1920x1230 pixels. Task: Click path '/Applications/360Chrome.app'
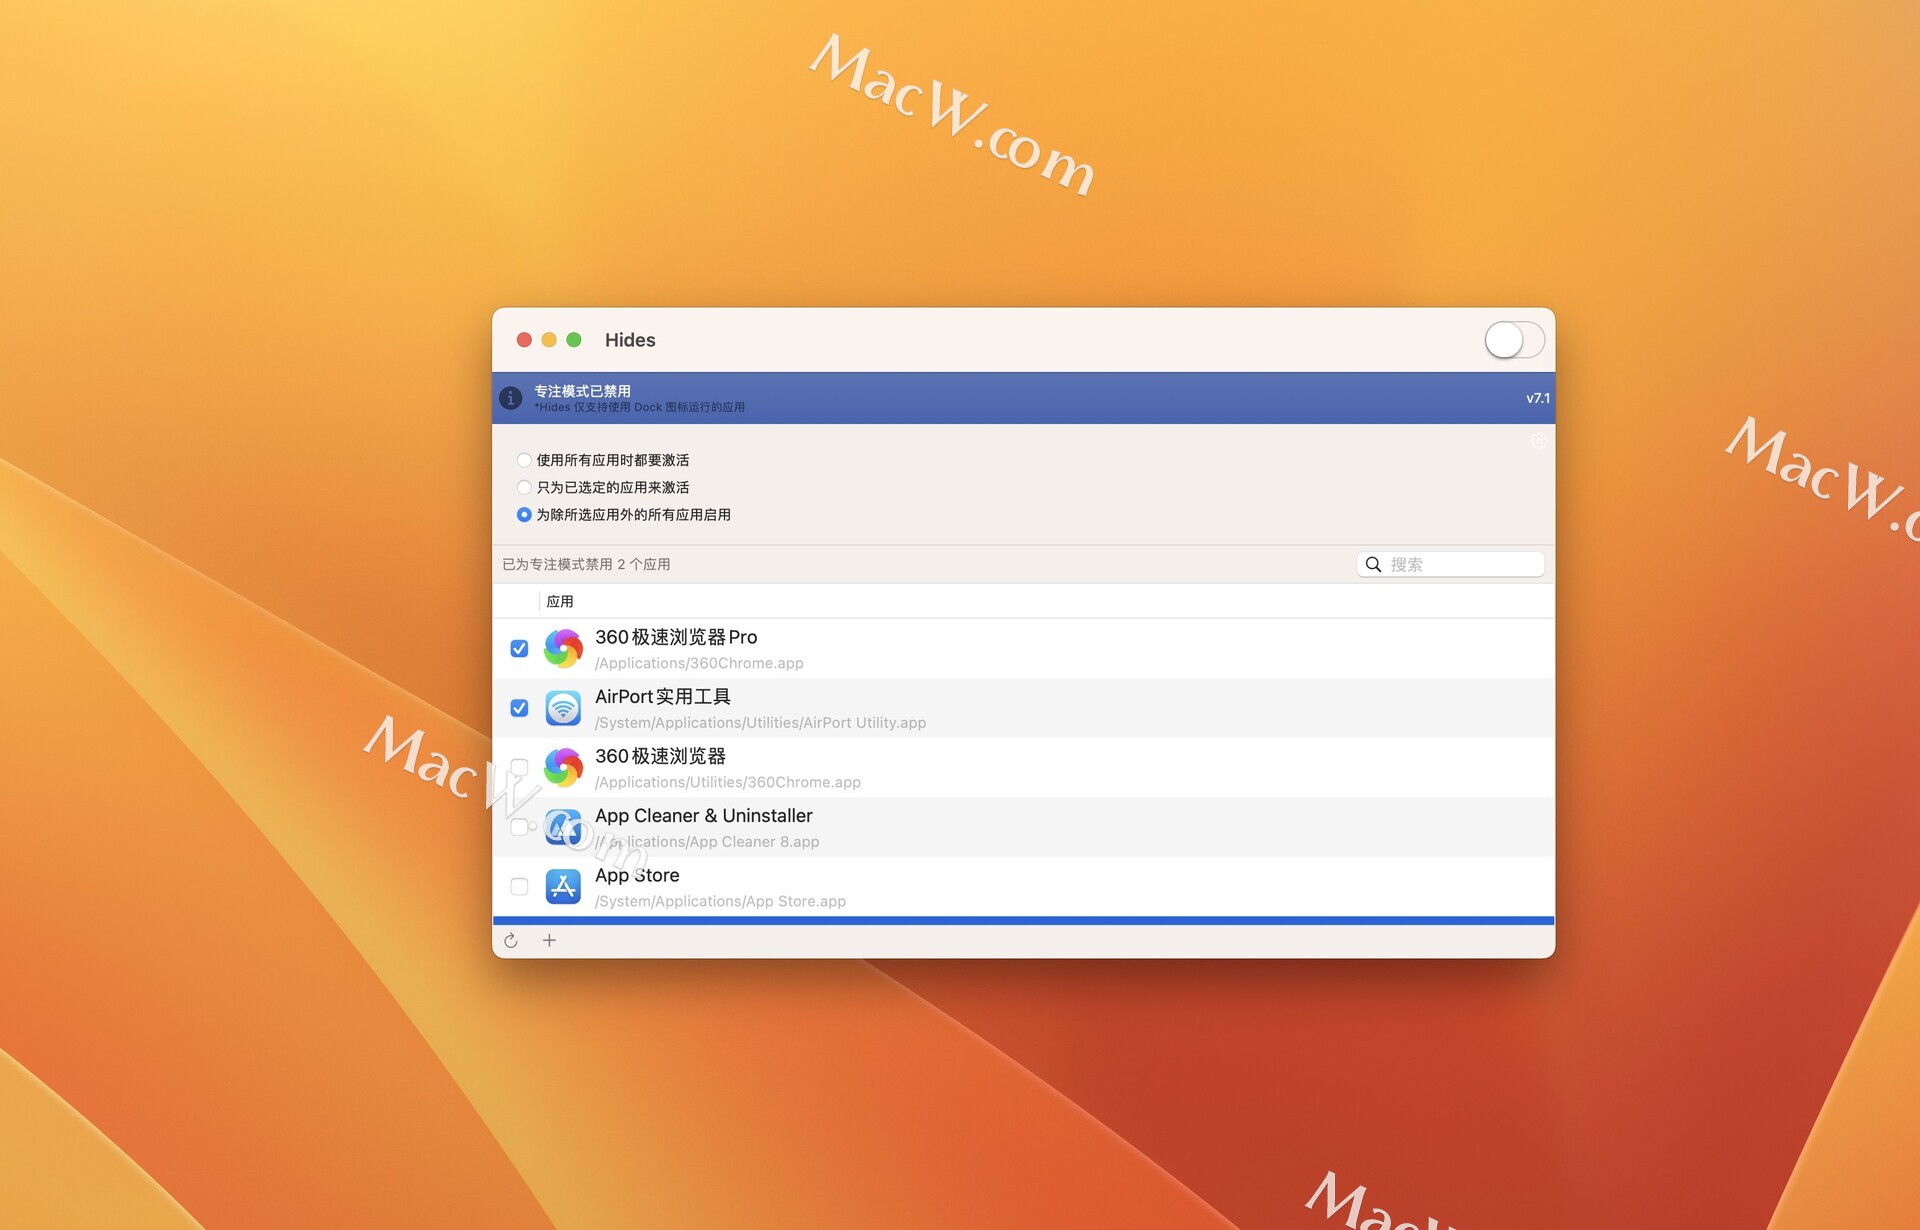coord(699,663)
